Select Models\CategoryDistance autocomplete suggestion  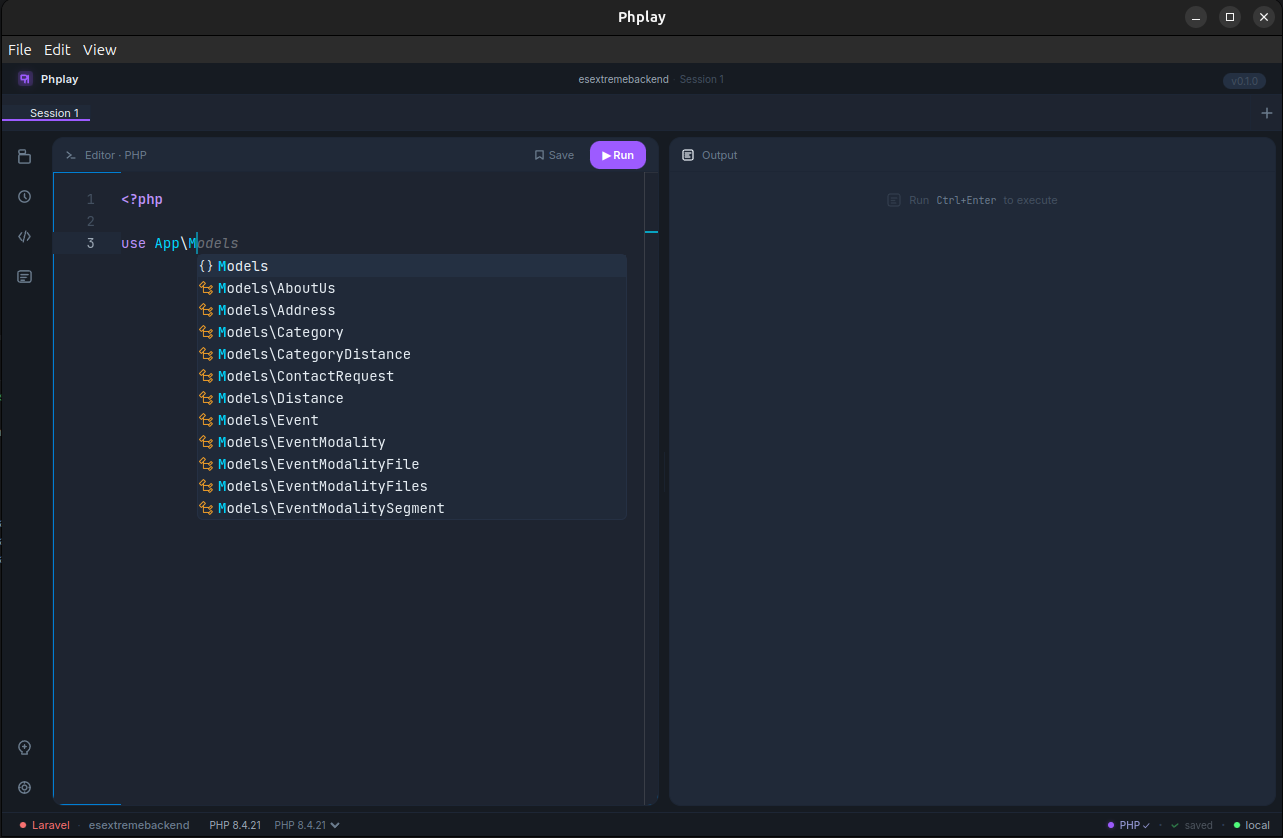412,354
